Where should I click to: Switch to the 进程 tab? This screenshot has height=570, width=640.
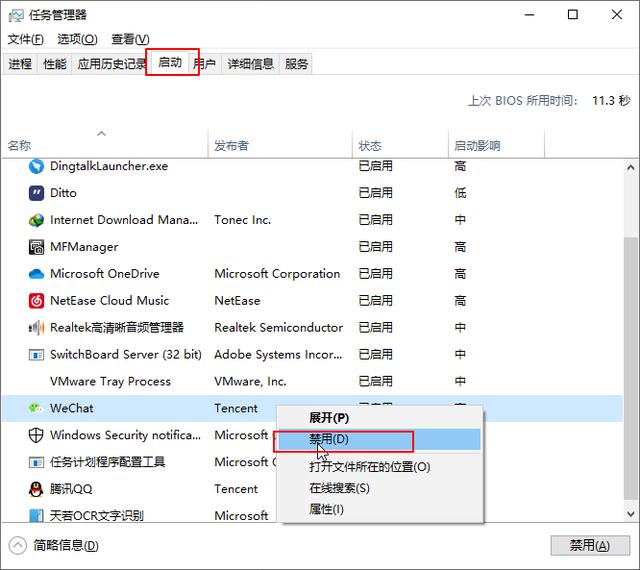point(20,64)
